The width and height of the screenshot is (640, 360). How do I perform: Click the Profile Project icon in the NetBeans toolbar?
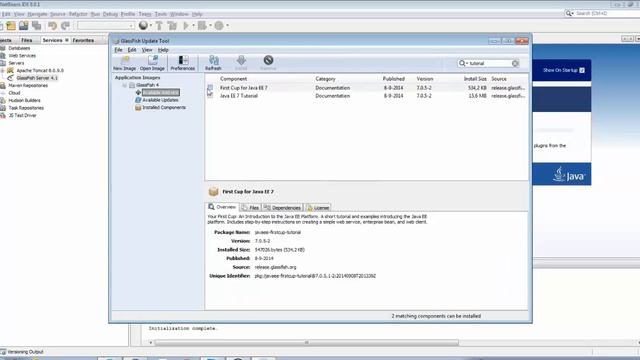pos(219,26)
